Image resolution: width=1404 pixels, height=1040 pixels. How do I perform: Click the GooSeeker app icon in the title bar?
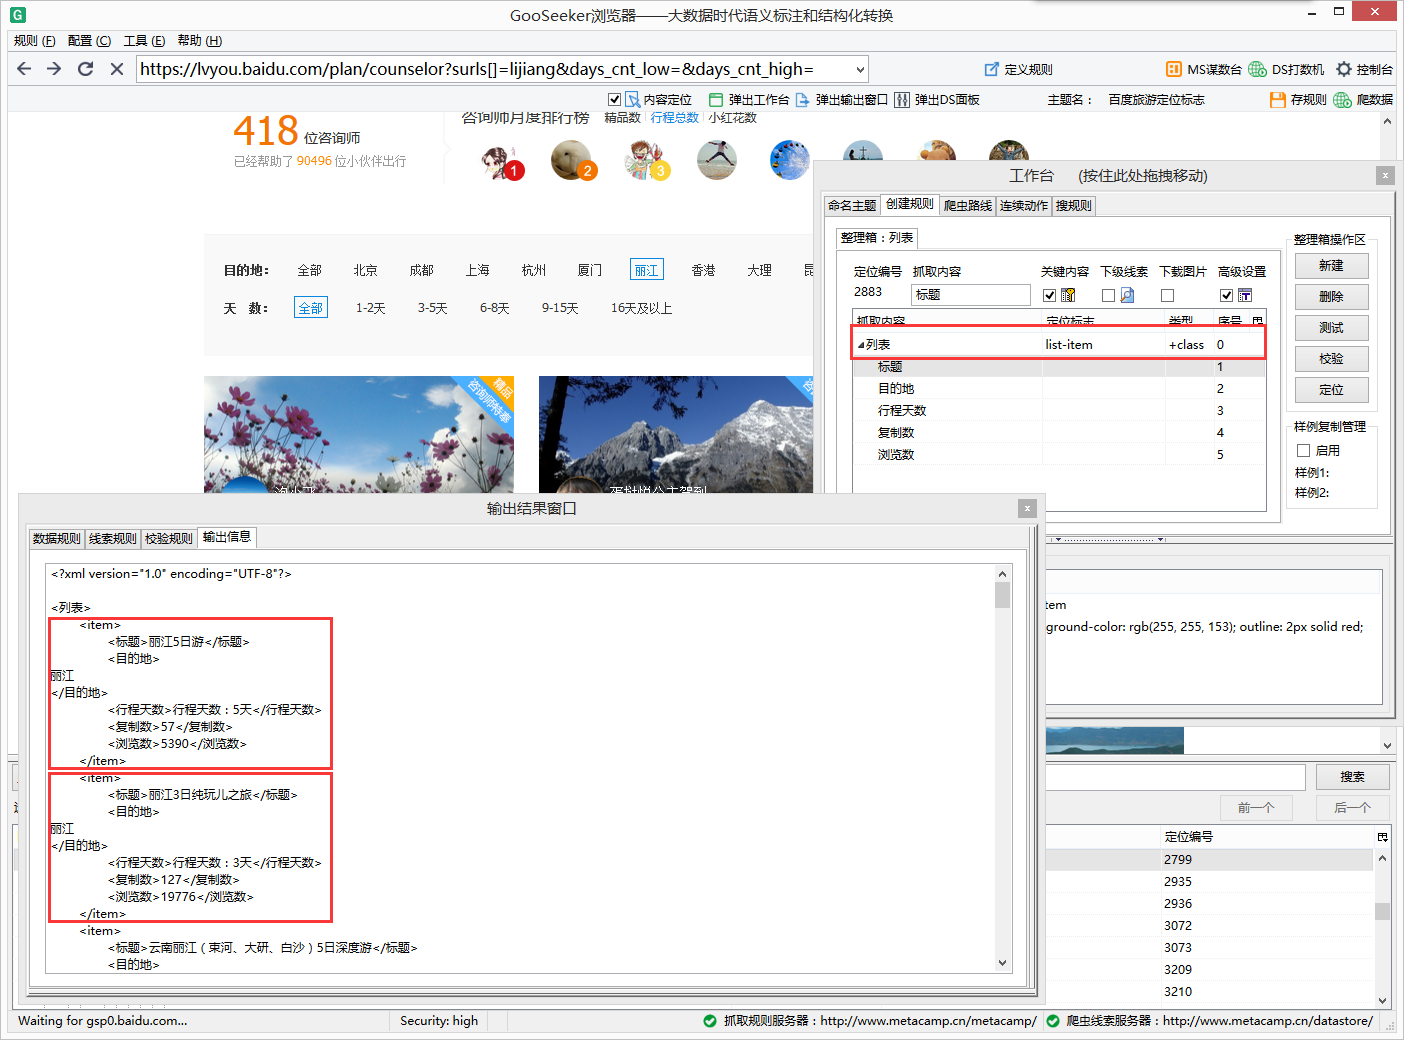click(17, 15)
